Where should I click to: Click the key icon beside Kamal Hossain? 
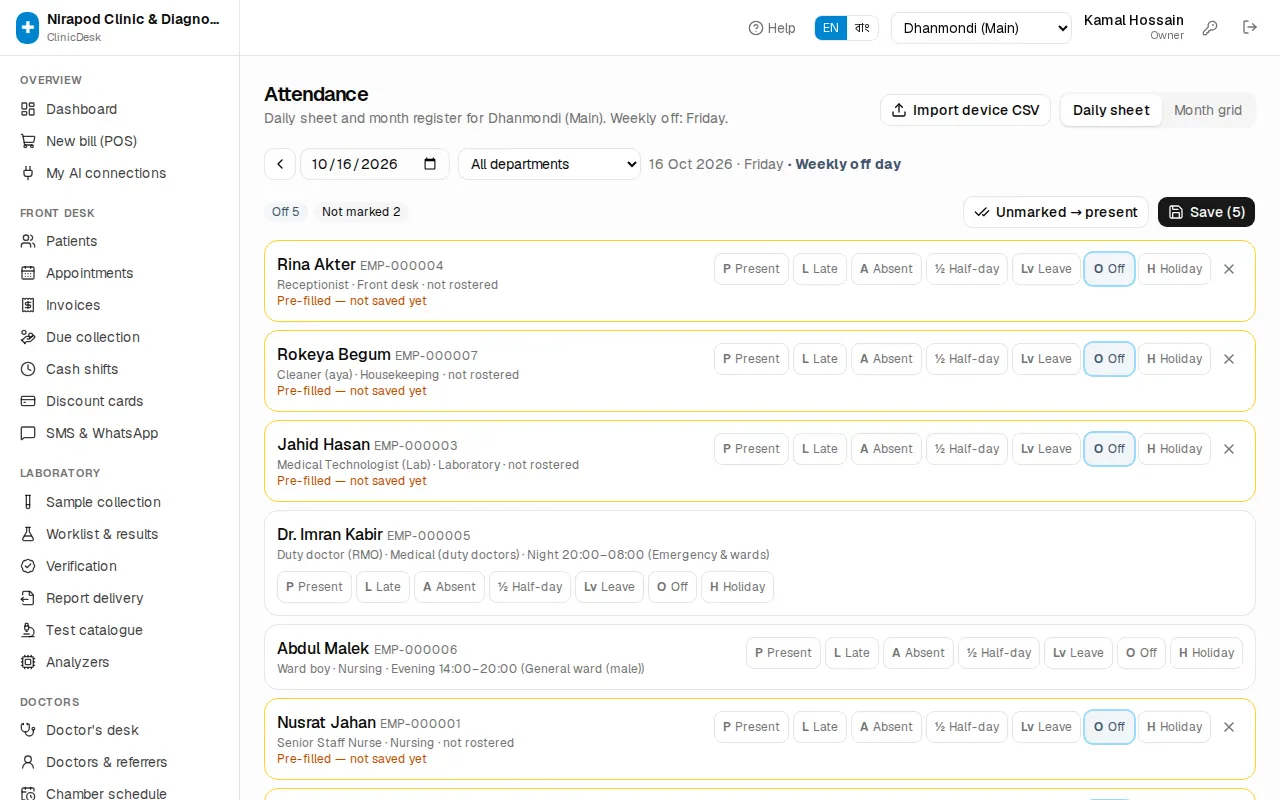point(1210,28)
